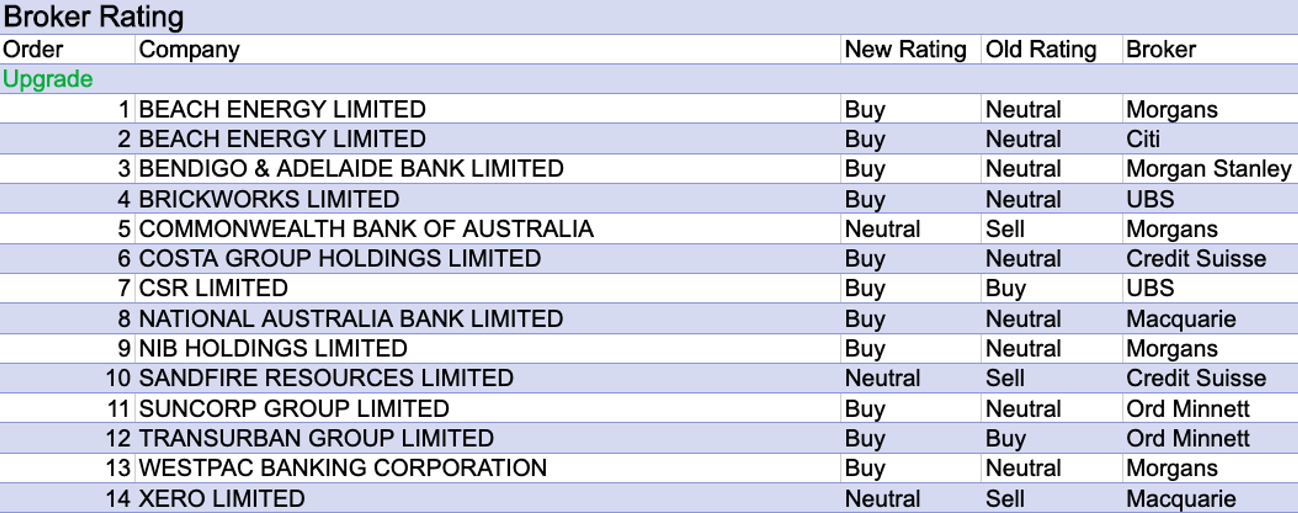Image resolution: width=1298 pixels, height=513 pixels.
Task: Select the XERO LIMITED company cell
Action: coord(222,499)
